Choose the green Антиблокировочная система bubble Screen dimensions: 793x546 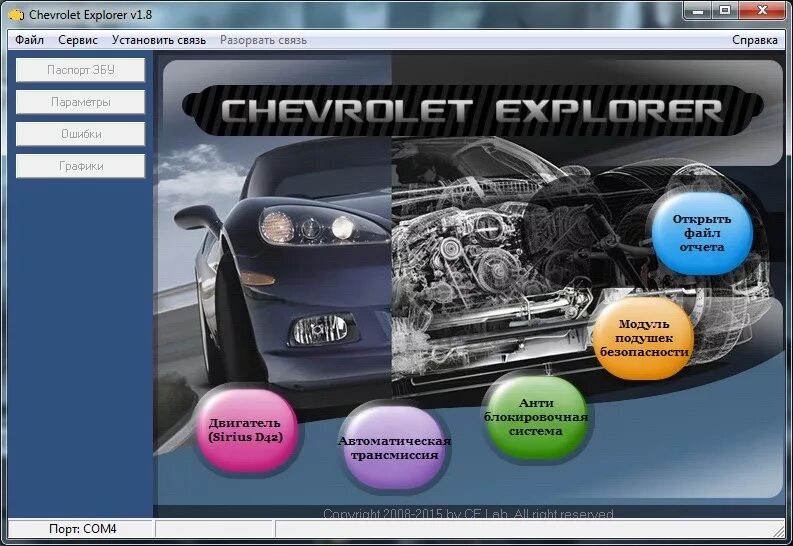click(536, 417)
